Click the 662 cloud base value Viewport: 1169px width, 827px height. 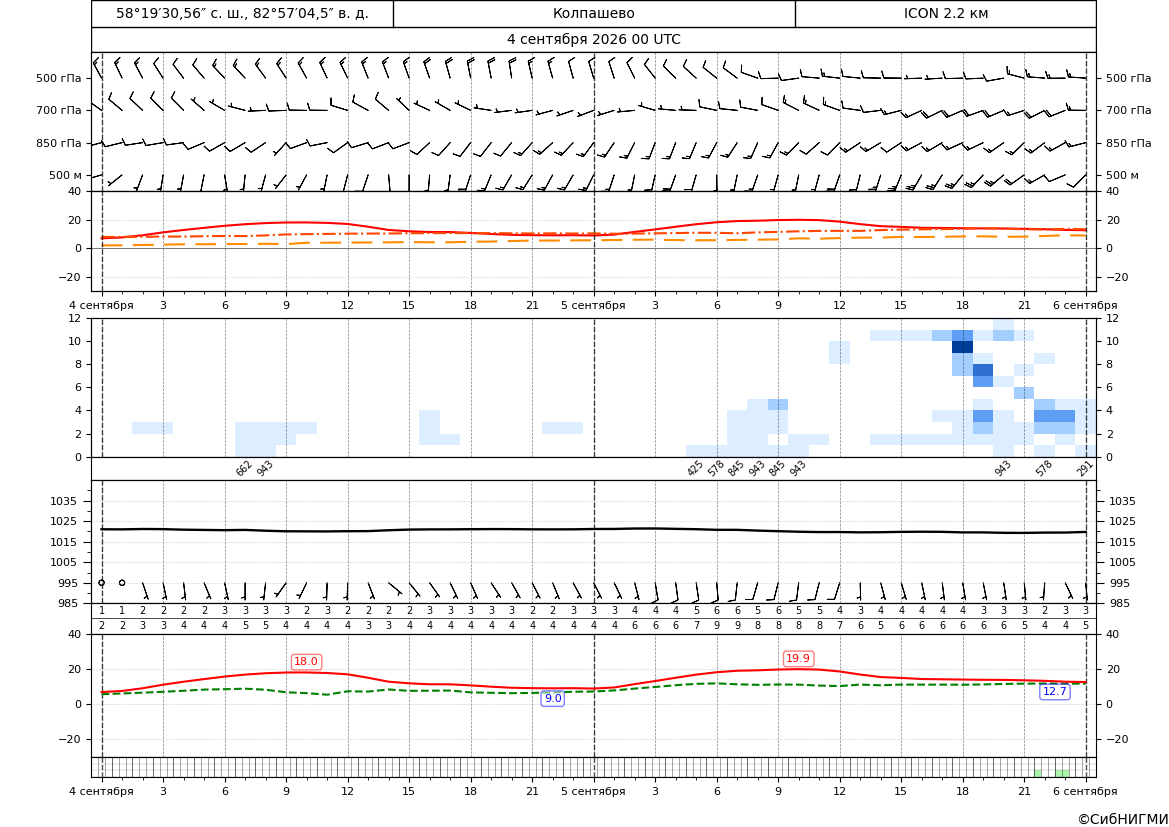[x=244, y=468]
